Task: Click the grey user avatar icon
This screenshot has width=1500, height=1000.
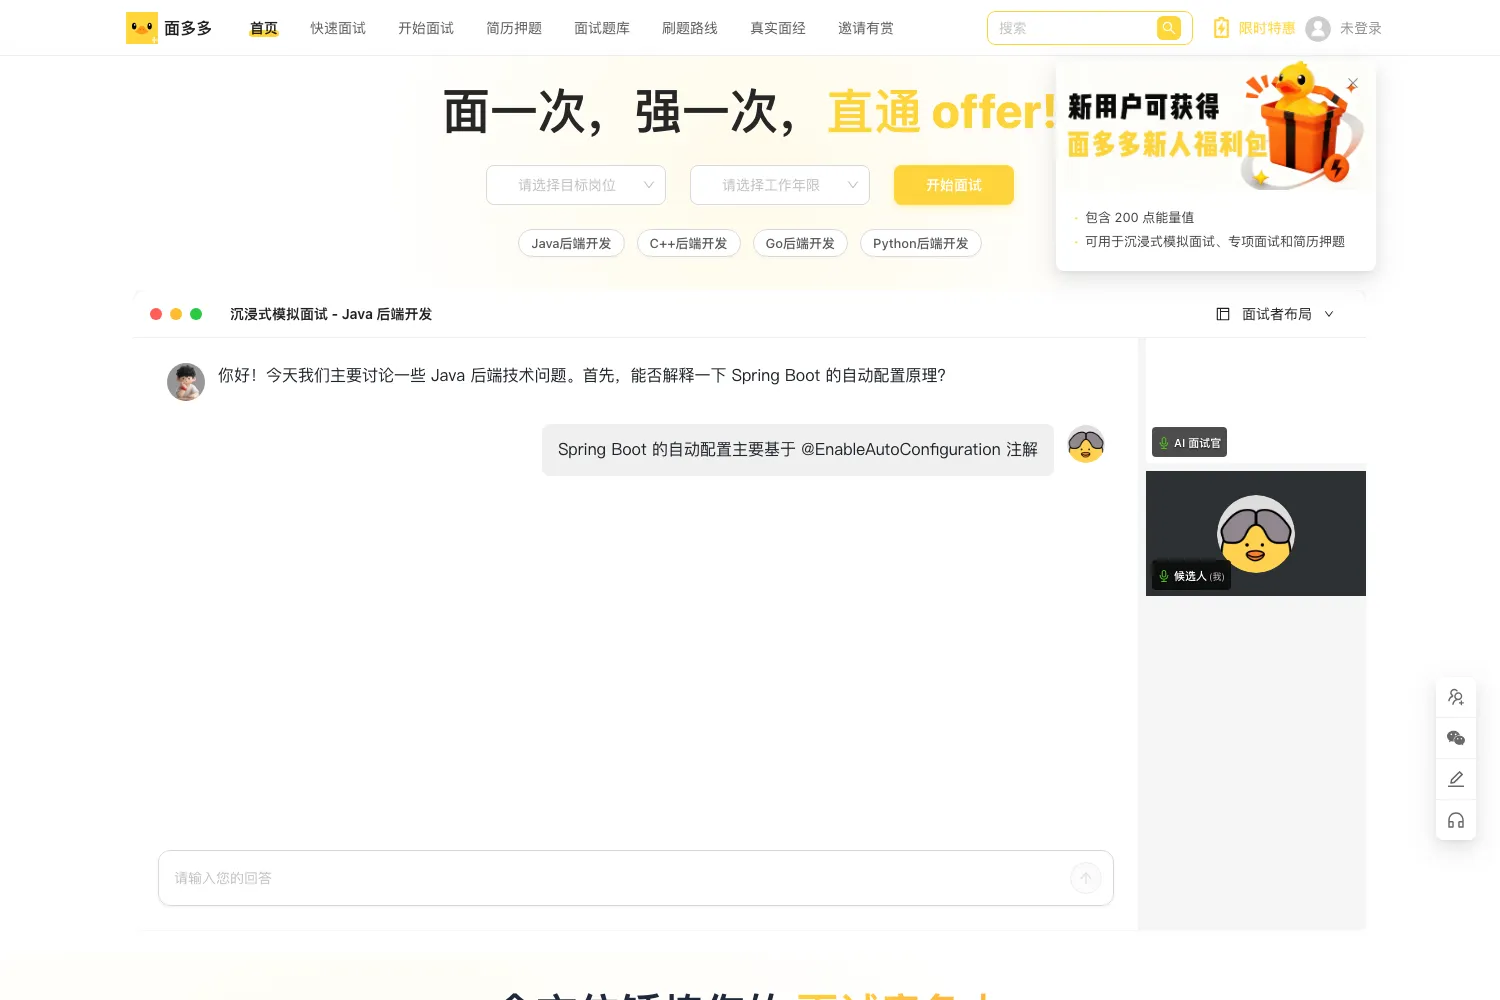Action: 1318,28
